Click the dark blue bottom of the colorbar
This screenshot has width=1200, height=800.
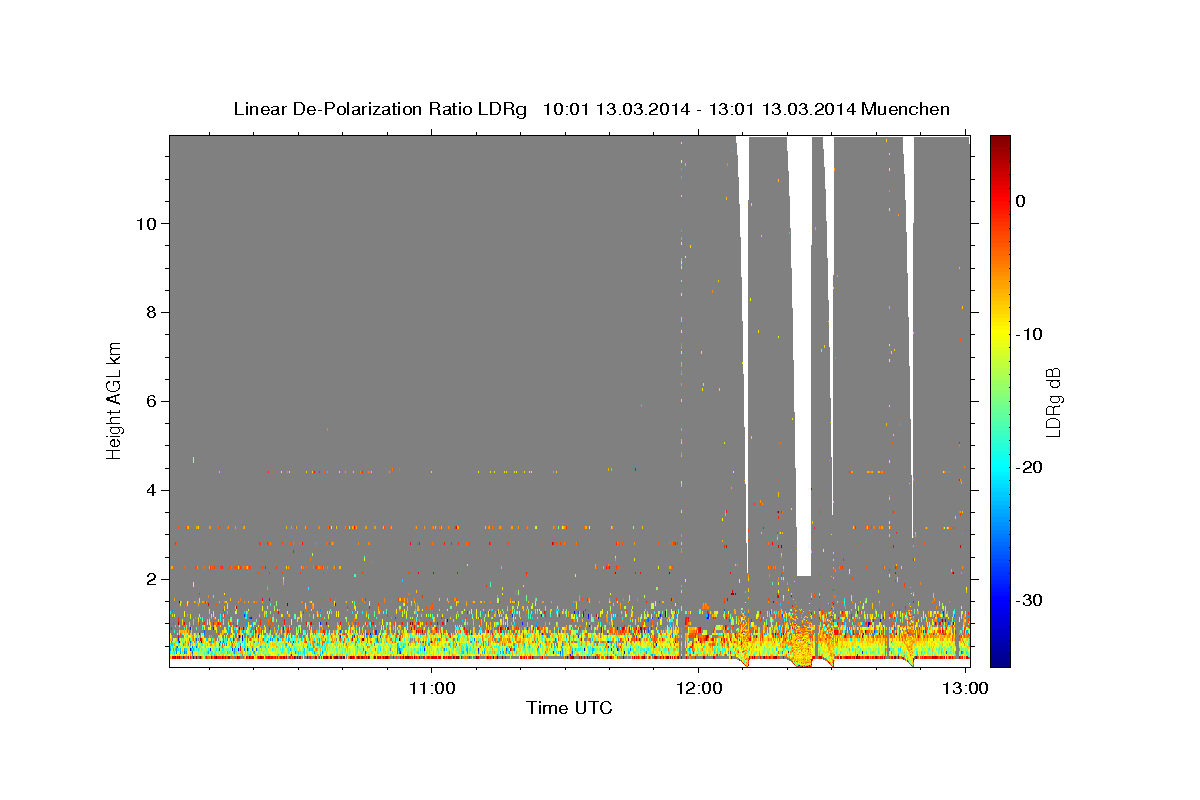(x=1000, y=658)
